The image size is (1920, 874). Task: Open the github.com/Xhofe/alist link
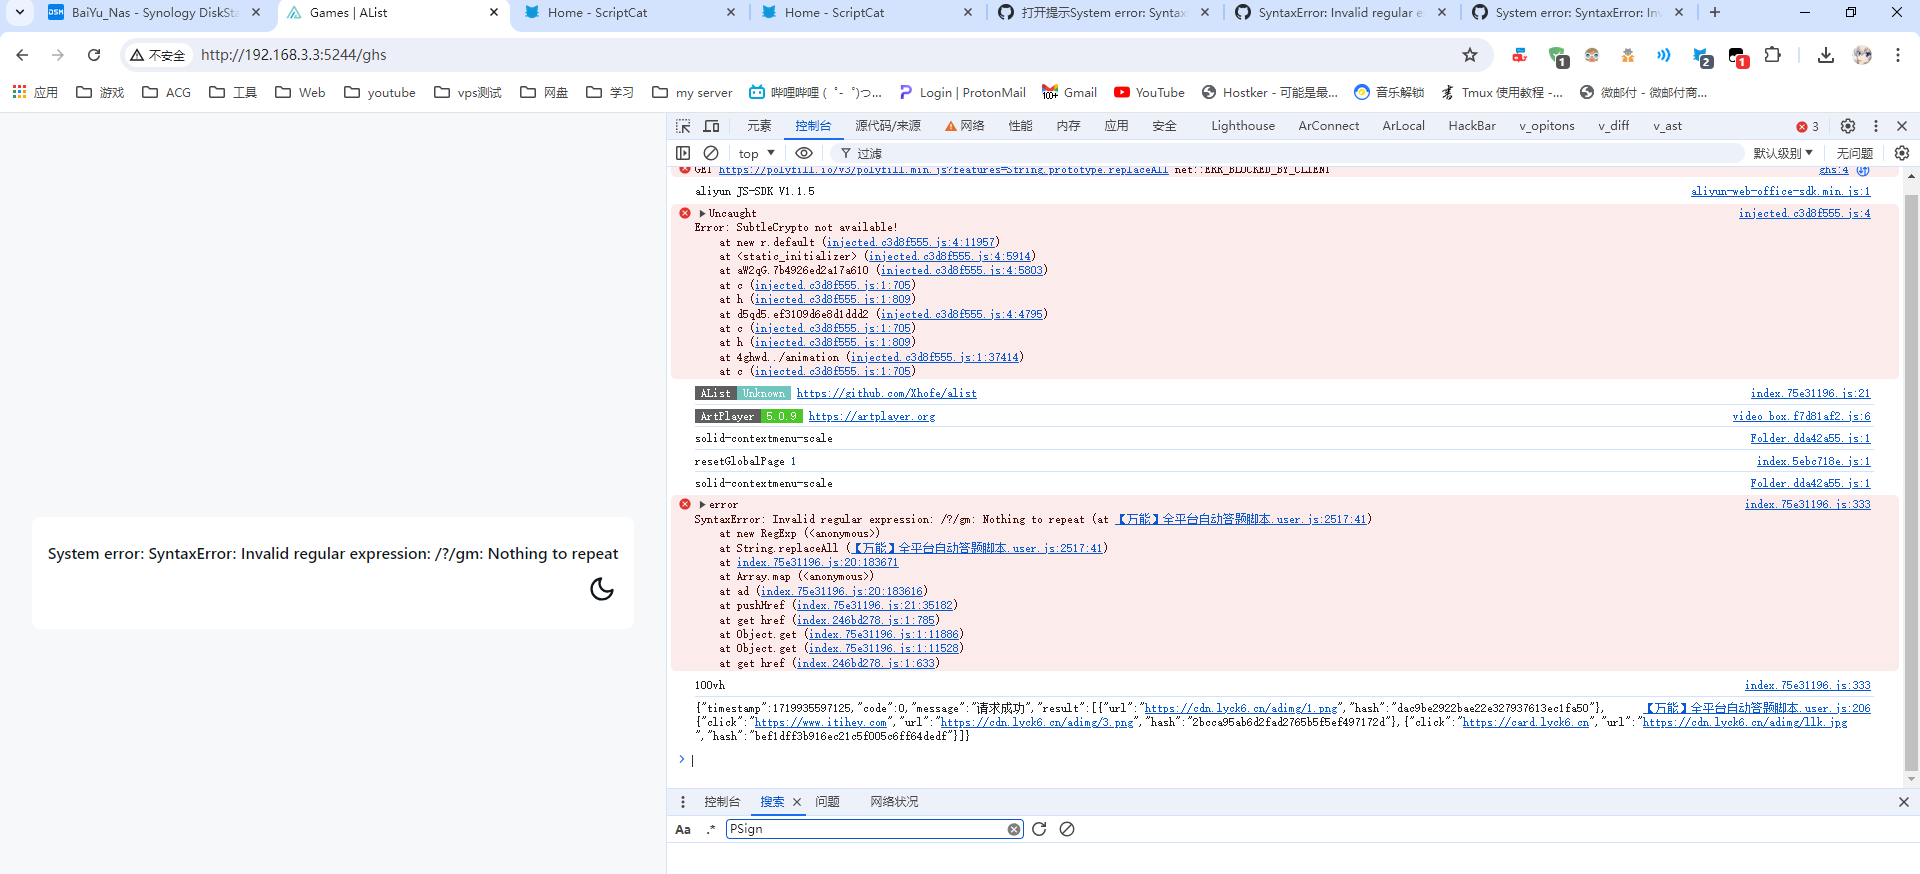pos(886,394)
